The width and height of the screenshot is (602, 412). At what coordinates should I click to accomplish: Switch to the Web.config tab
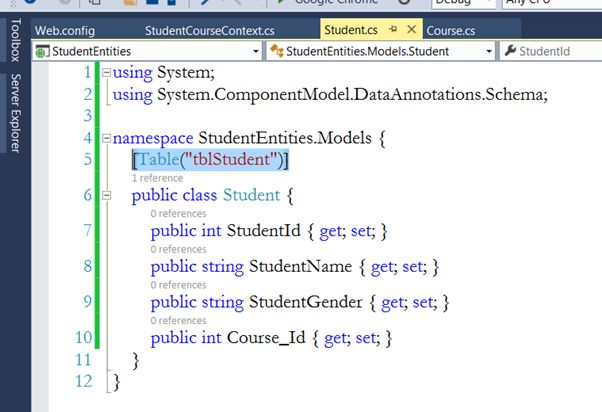click(x=65, y=30)
